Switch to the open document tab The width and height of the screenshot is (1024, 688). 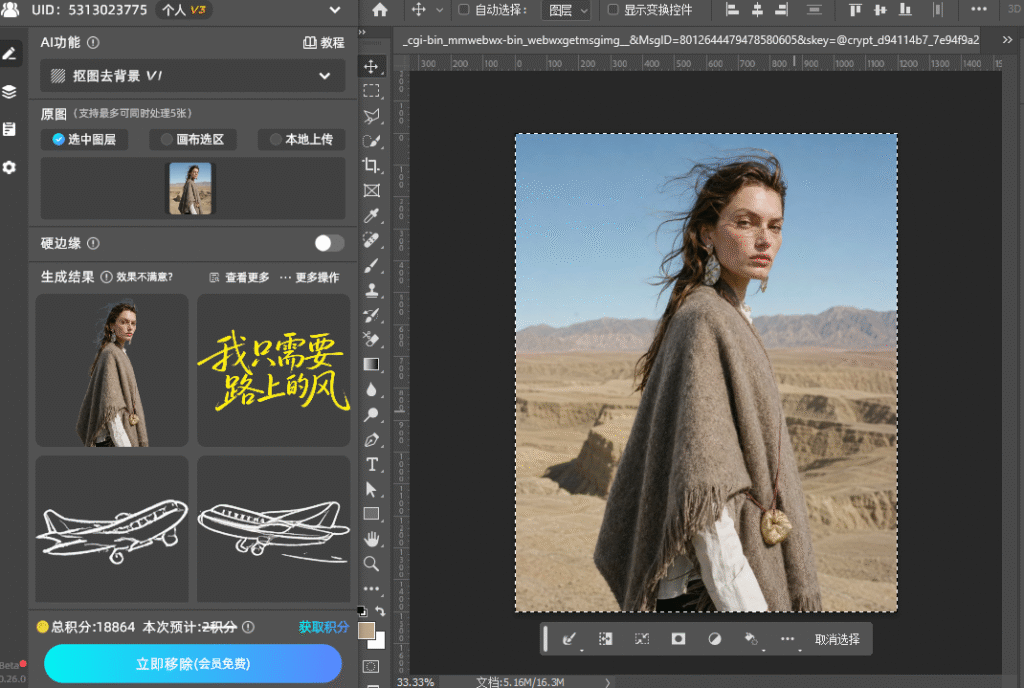pos(691,40)
